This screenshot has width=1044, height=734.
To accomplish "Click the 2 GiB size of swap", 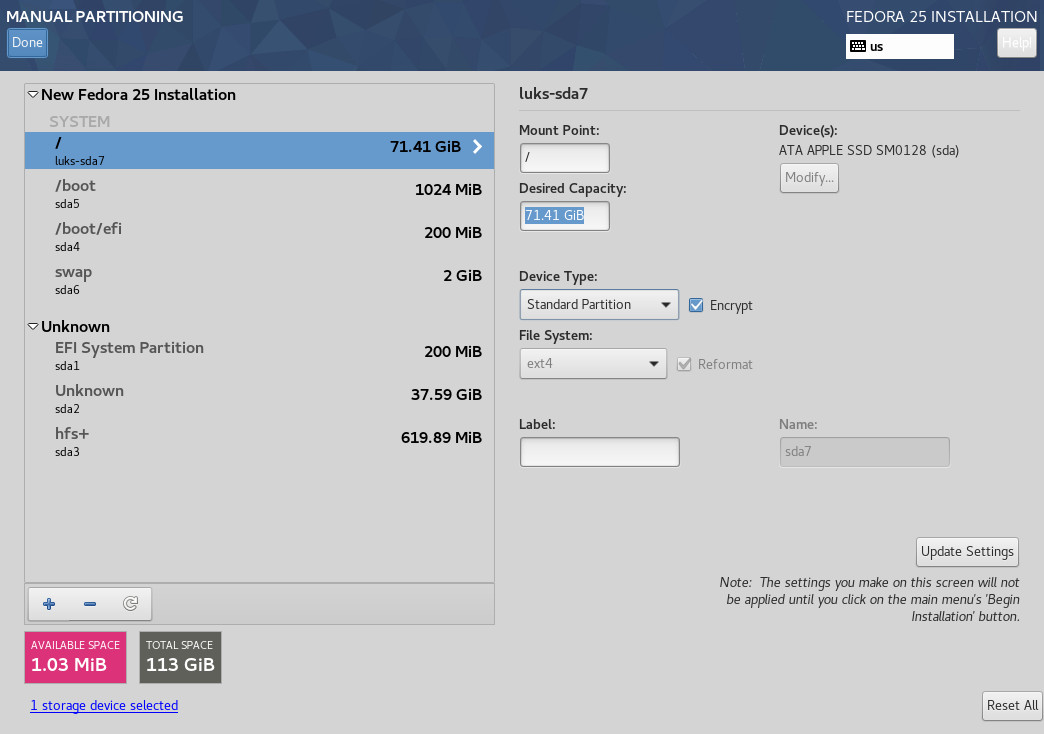I will [463, 276].
